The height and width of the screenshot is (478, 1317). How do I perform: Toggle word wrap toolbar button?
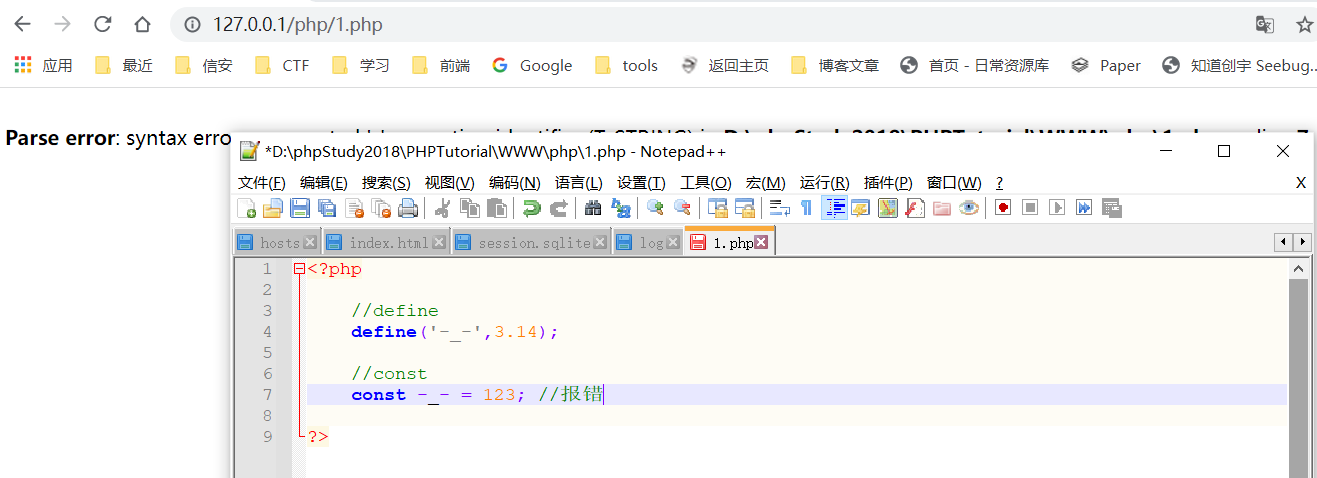coord(780,208)
